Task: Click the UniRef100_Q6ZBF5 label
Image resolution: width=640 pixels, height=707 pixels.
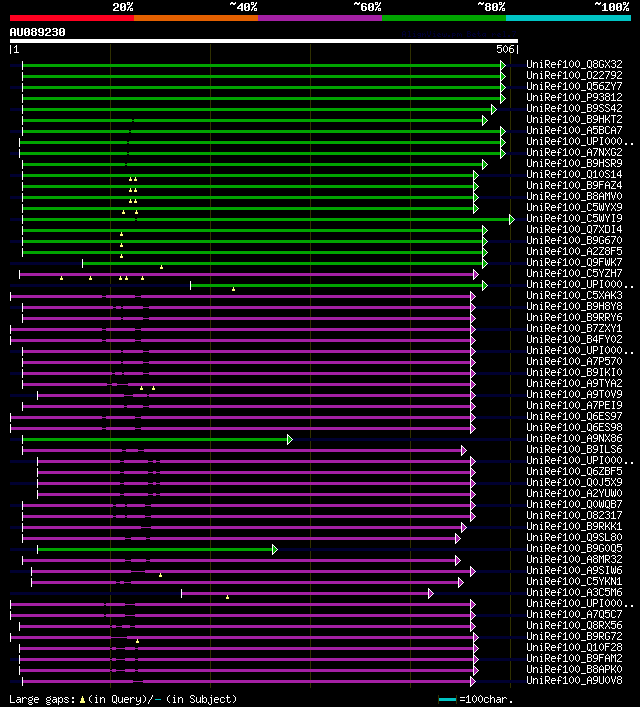Action: [x=574, y=471]
